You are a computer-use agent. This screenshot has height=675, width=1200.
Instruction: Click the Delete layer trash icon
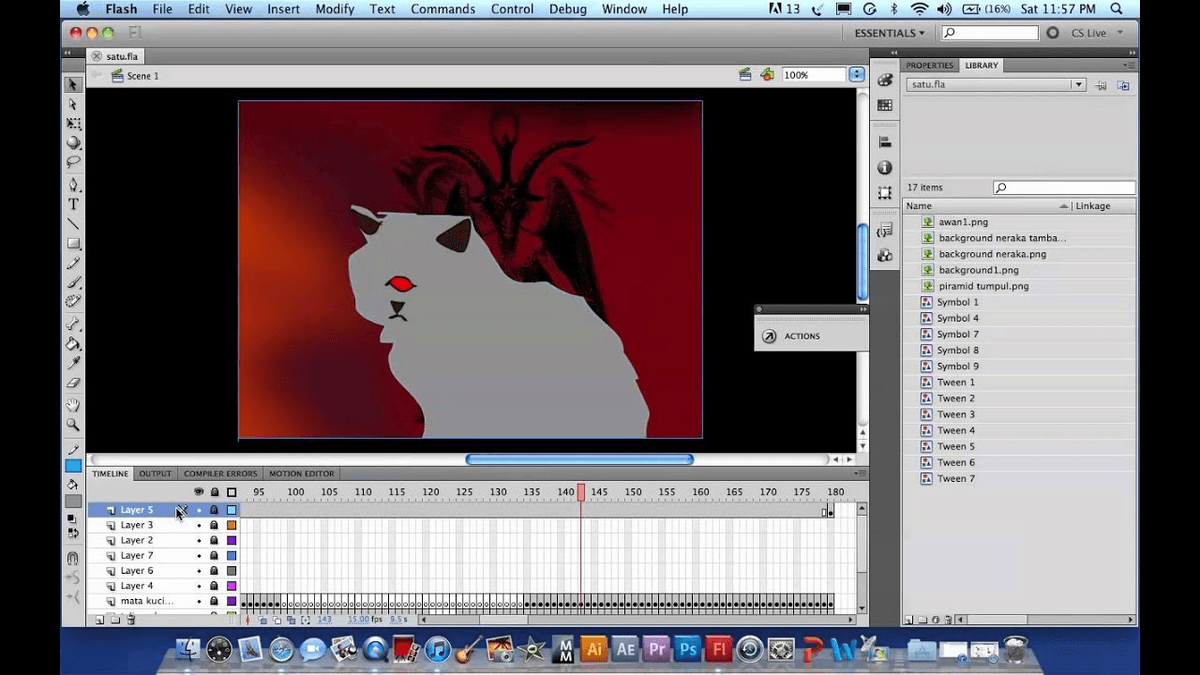point(131,620)
